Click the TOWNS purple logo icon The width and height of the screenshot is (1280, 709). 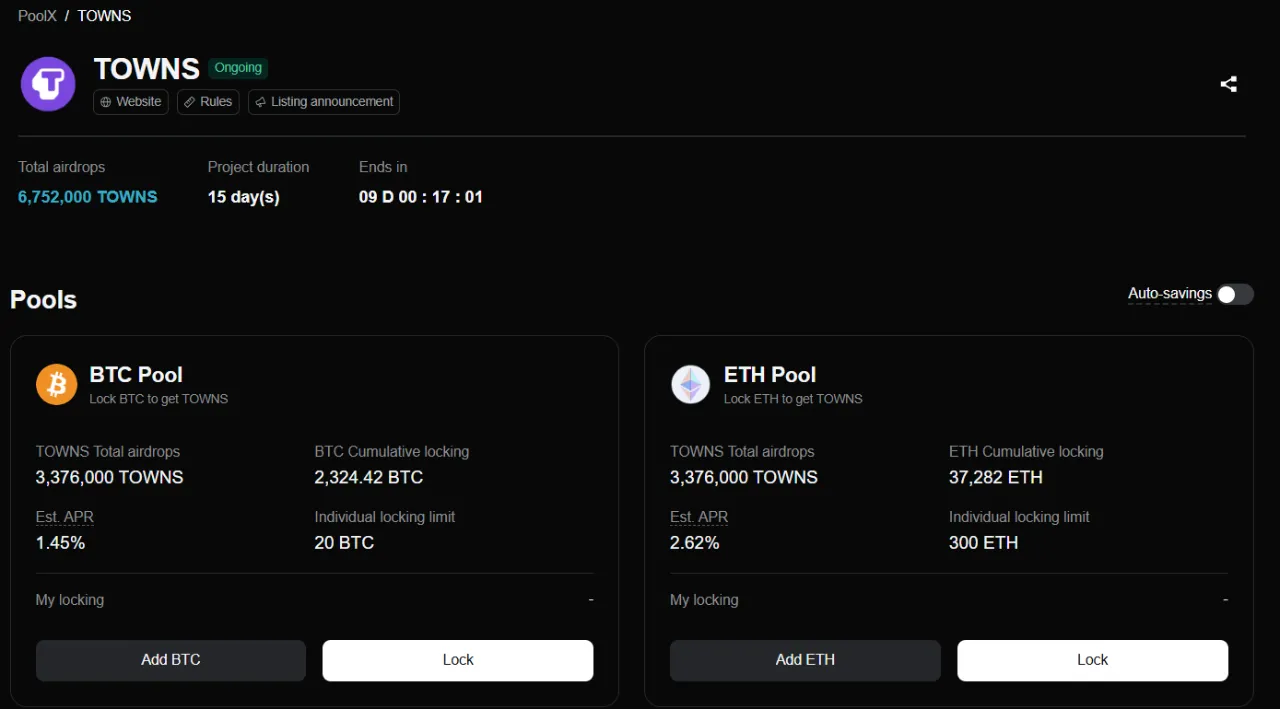48,84
